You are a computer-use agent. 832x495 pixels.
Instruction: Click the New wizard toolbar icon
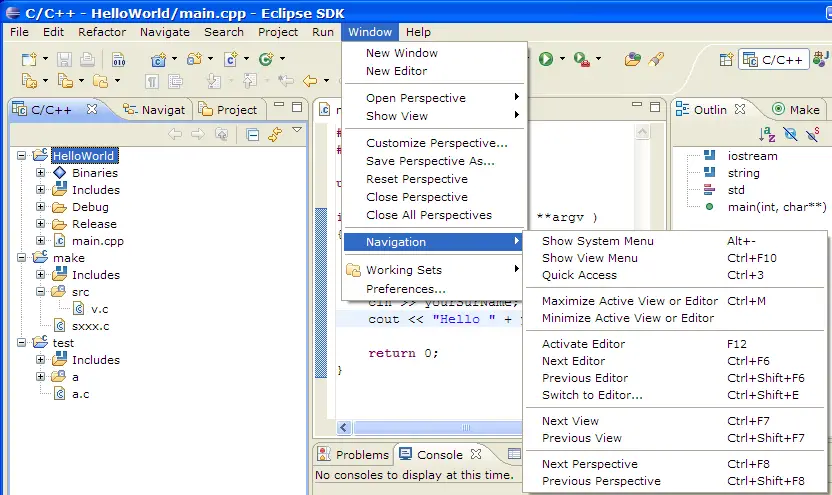tap(26, 60)
